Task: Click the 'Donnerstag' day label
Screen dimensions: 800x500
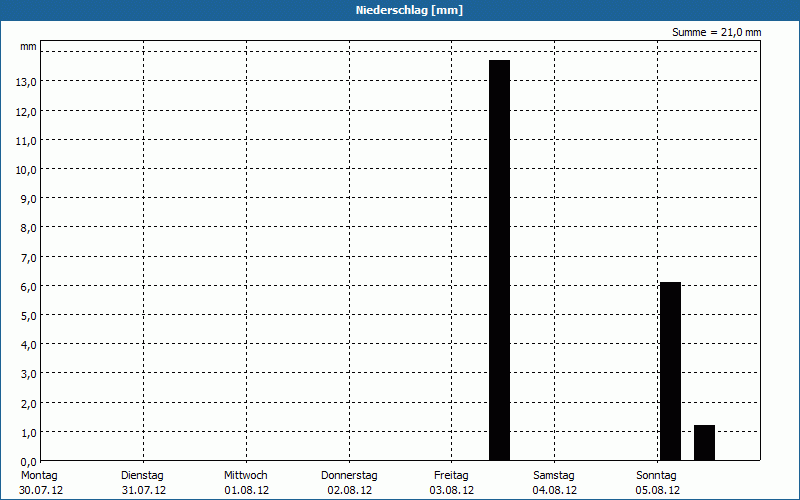Action: 349,475
